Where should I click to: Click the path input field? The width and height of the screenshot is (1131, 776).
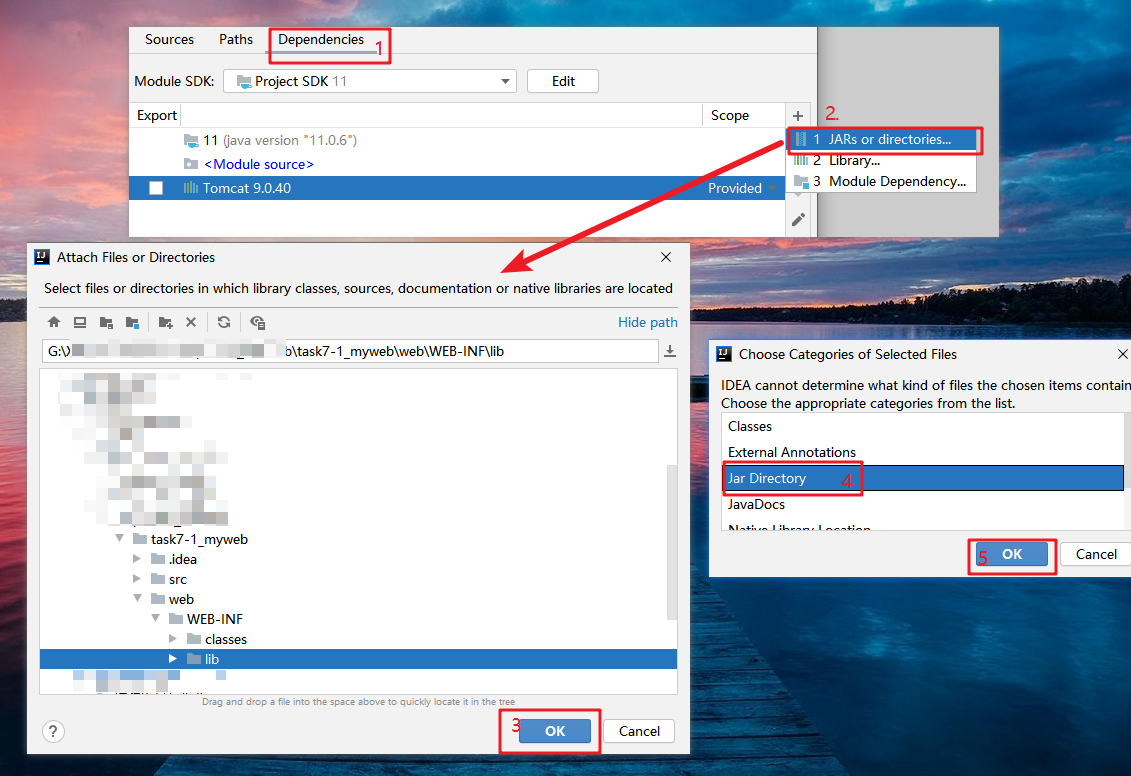(350, 351)
